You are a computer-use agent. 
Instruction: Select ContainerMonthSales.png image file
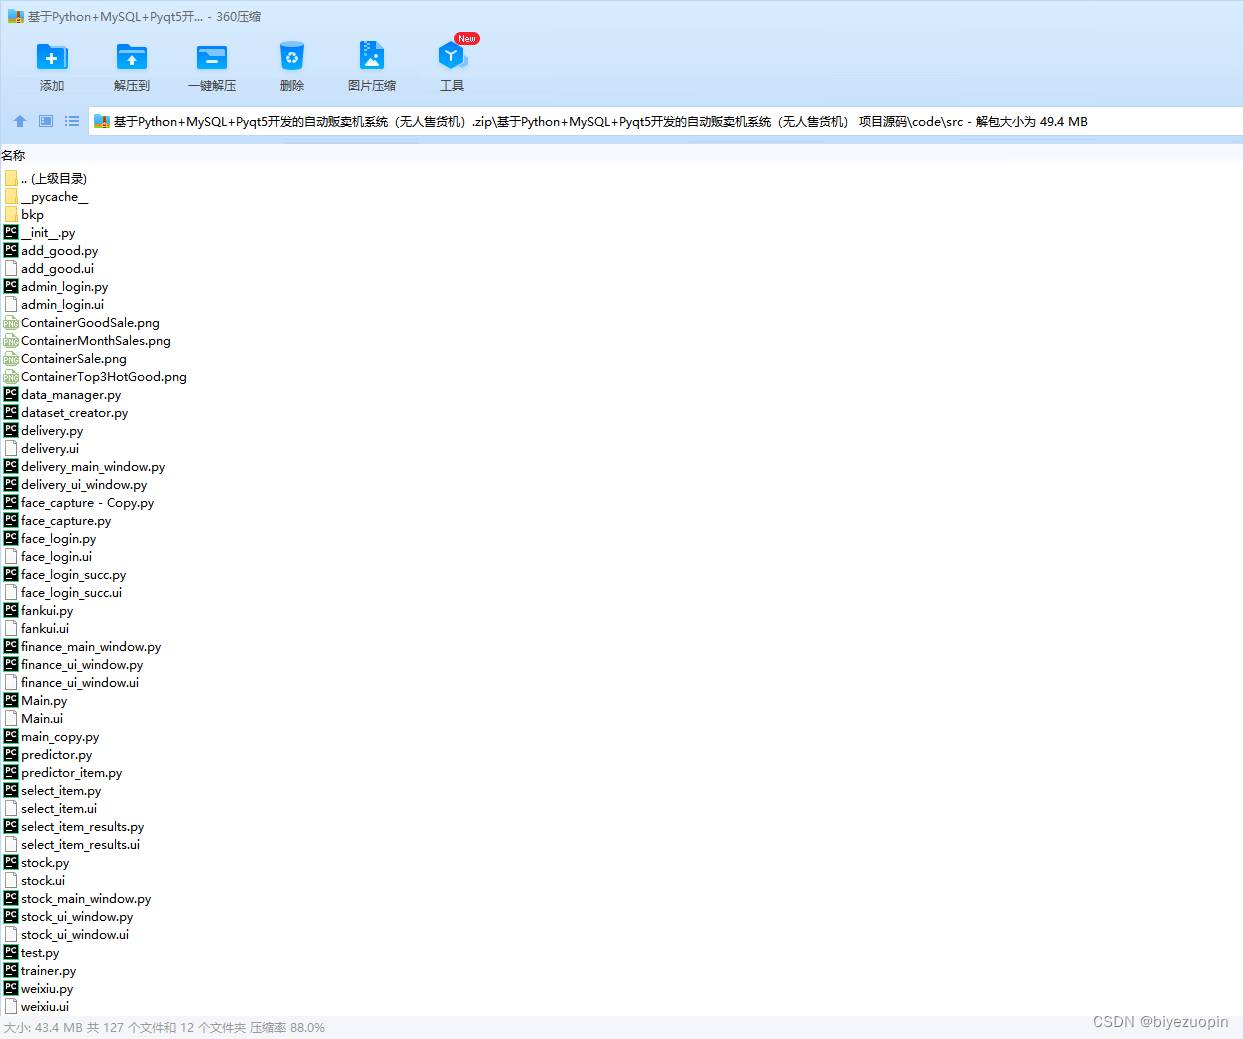click(87, 340)
